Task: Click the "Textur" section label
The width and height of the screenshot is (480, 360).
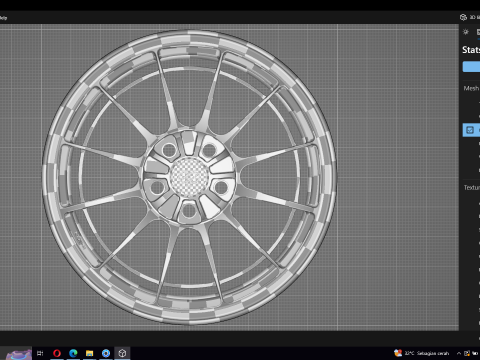Action: pos(472,188)
